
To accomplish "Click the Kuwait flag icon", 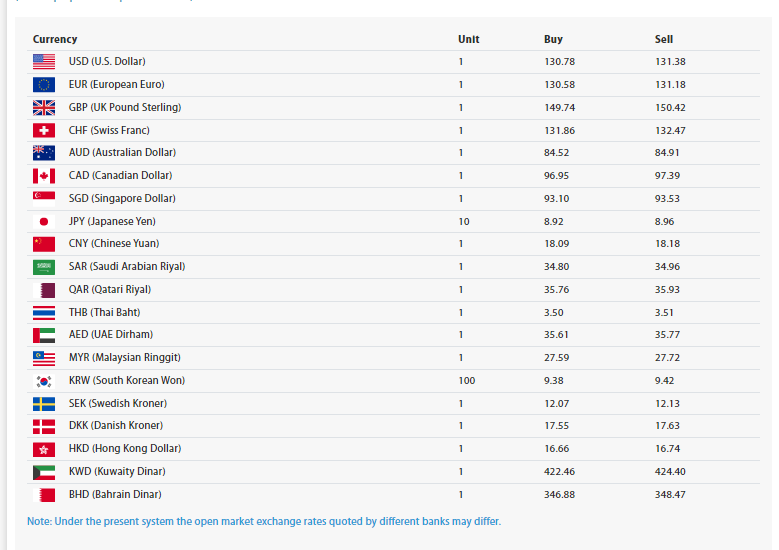I will [44, 472].
